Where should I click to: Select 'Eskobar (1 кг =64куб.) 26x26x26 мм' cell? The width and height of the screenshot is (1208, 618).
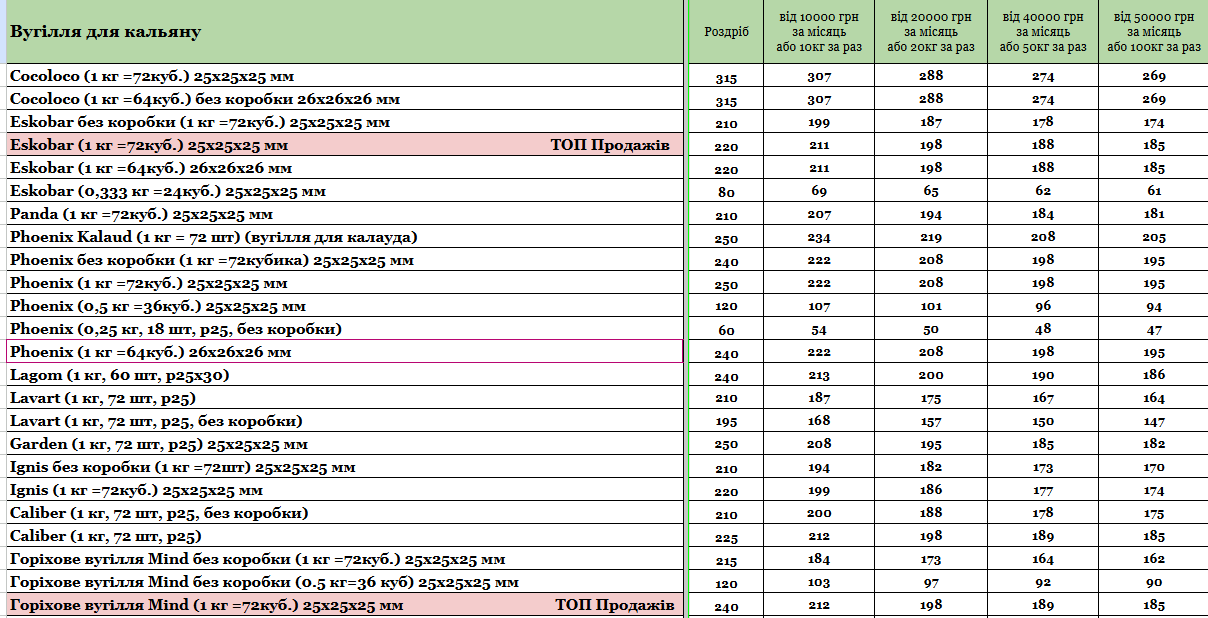tap(344, 168)
